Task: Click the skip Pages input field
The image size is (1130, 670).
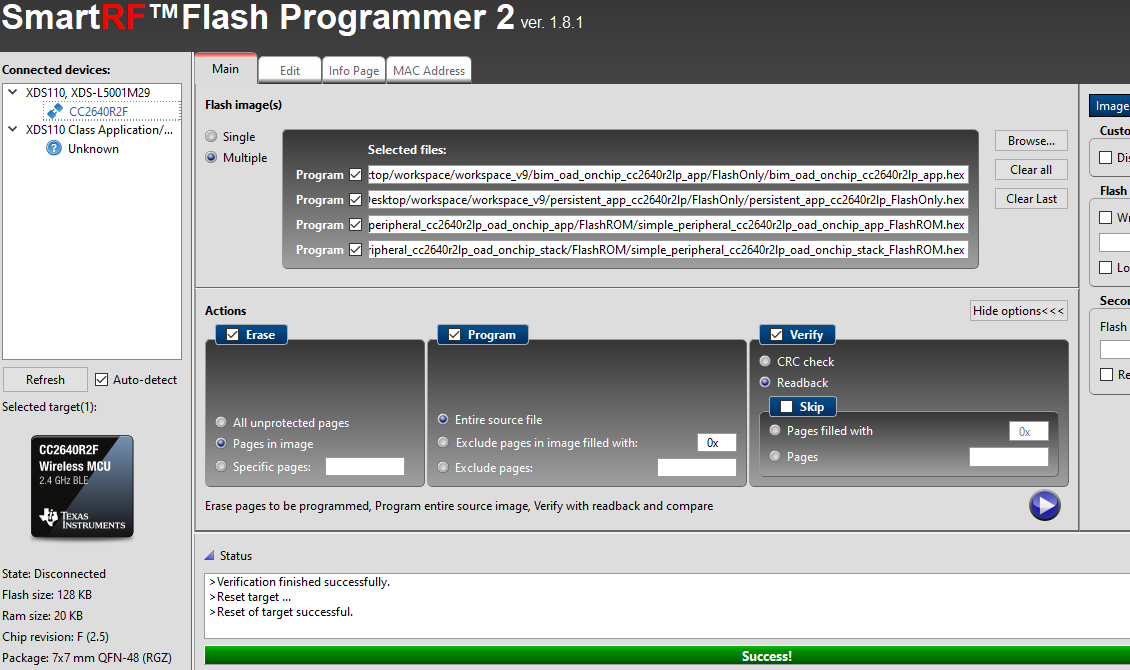Action: [x=1009, y=457]
